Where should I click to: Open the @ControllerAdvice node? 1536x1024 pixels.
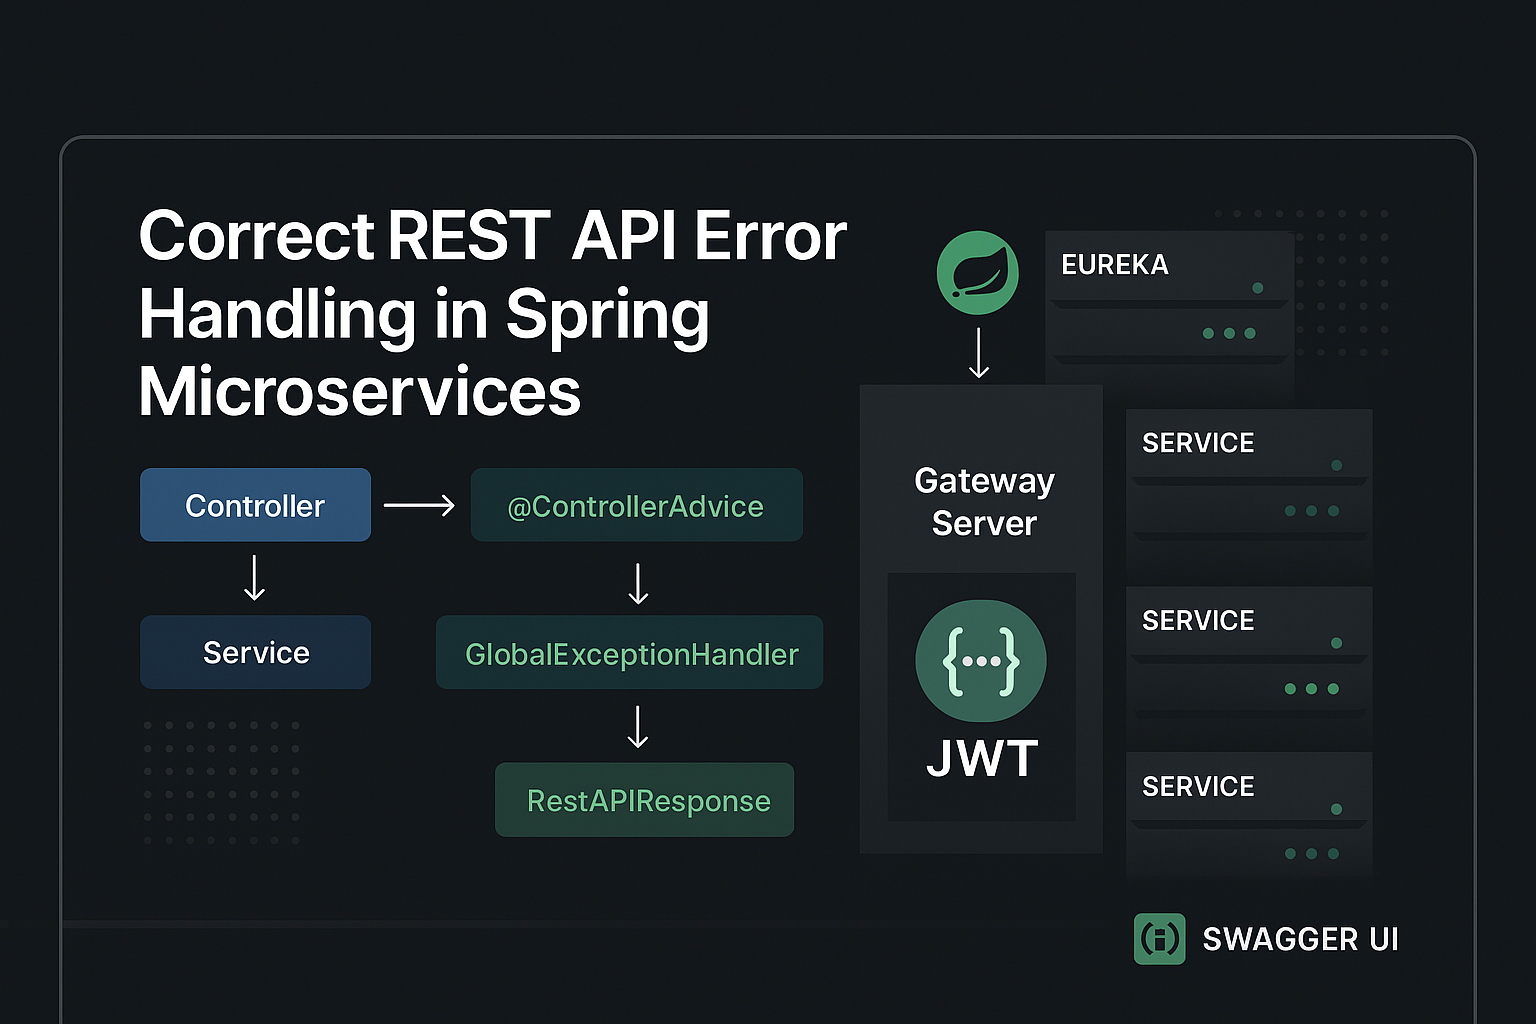(x=636, y=506)
